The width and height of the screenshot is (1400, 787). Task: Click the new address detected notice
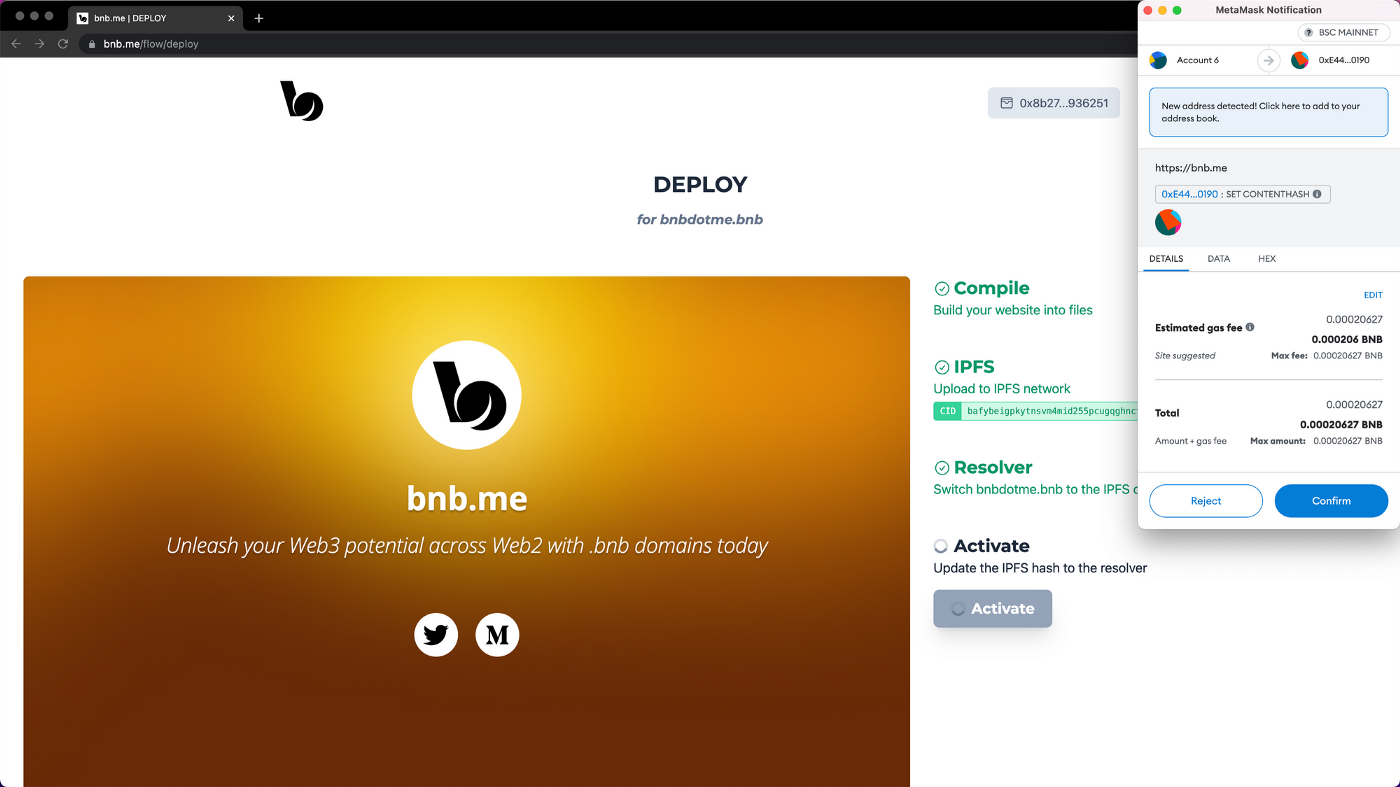click(x=1268, y=112)
